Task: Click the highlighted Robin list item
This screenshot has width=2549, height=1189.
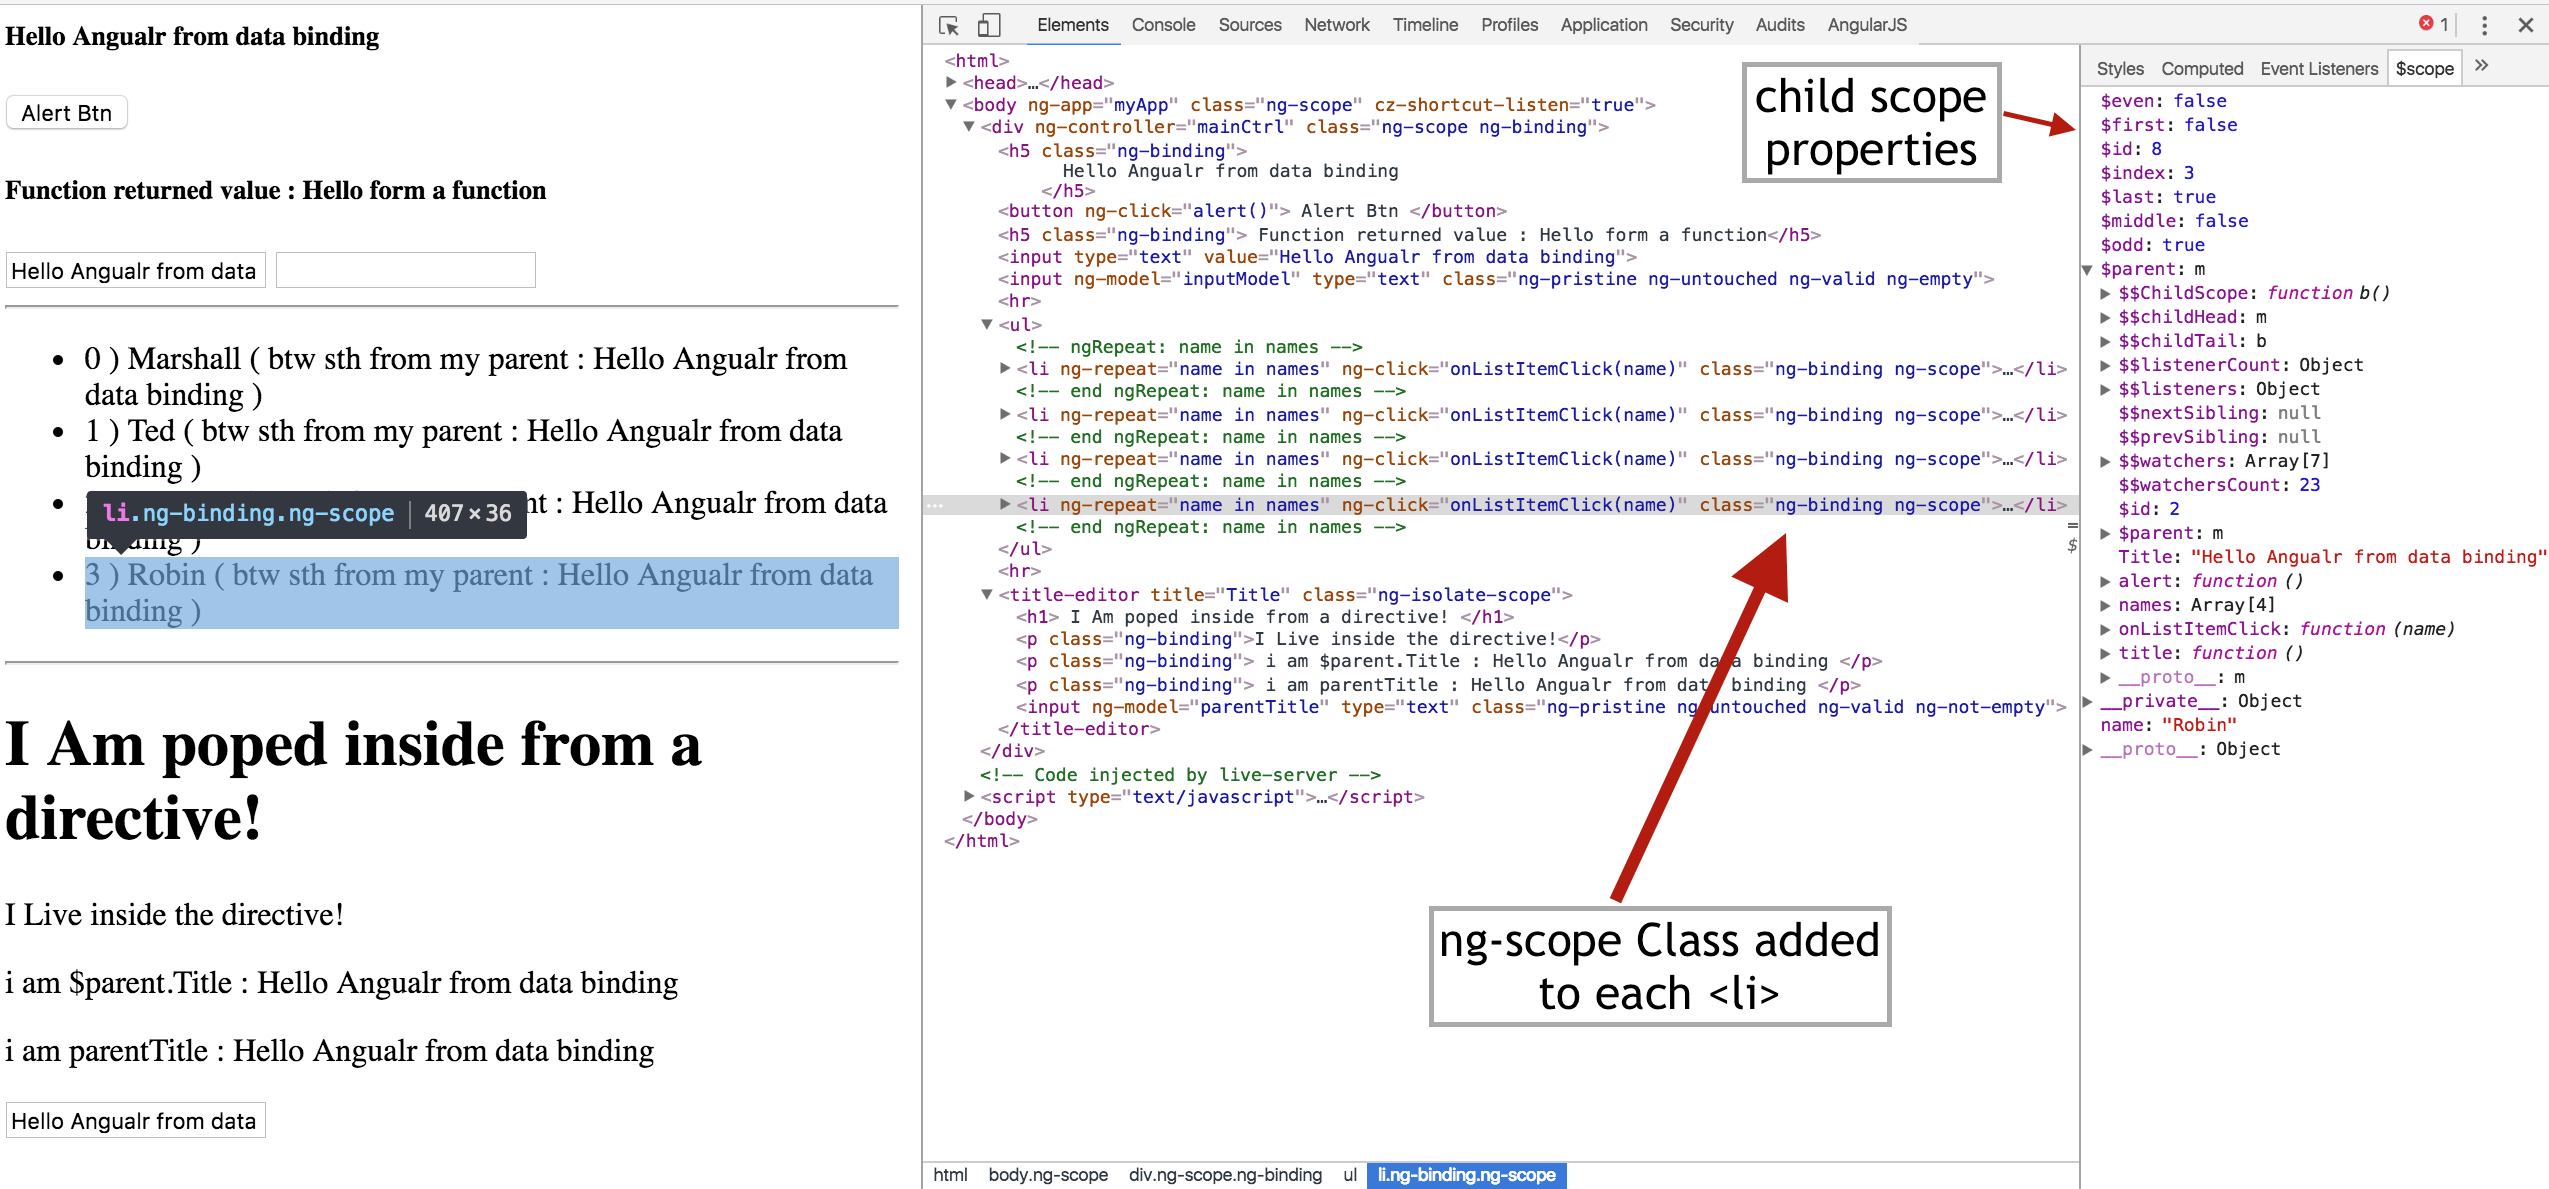Action: [491, 593]
